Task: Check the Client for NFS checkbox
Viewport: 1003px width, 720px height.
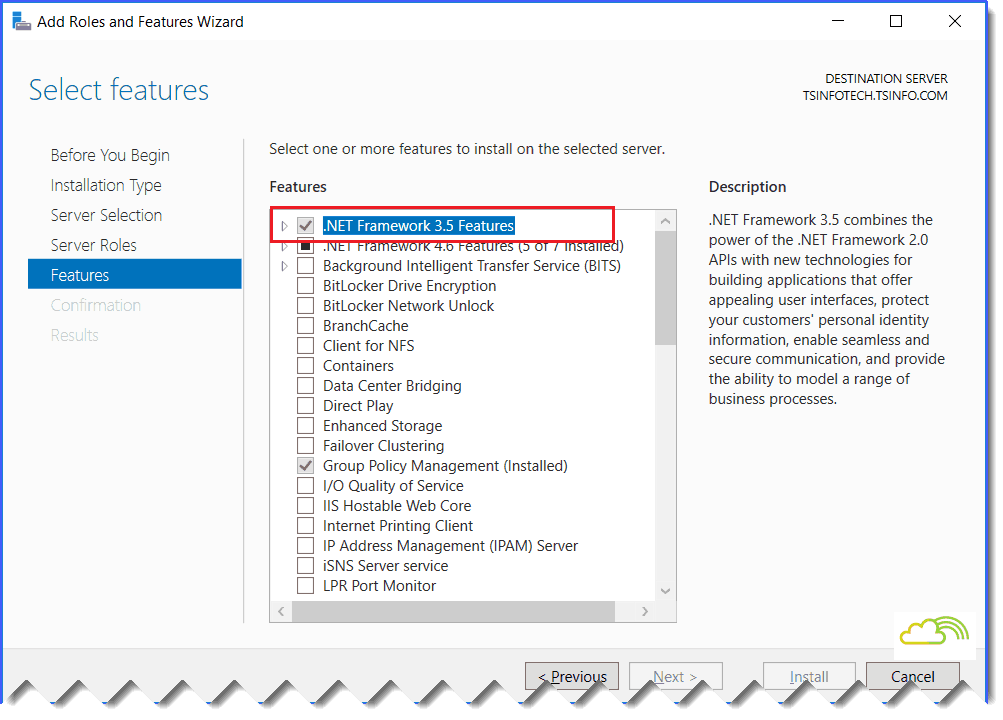Action: [x=304, y=345]
